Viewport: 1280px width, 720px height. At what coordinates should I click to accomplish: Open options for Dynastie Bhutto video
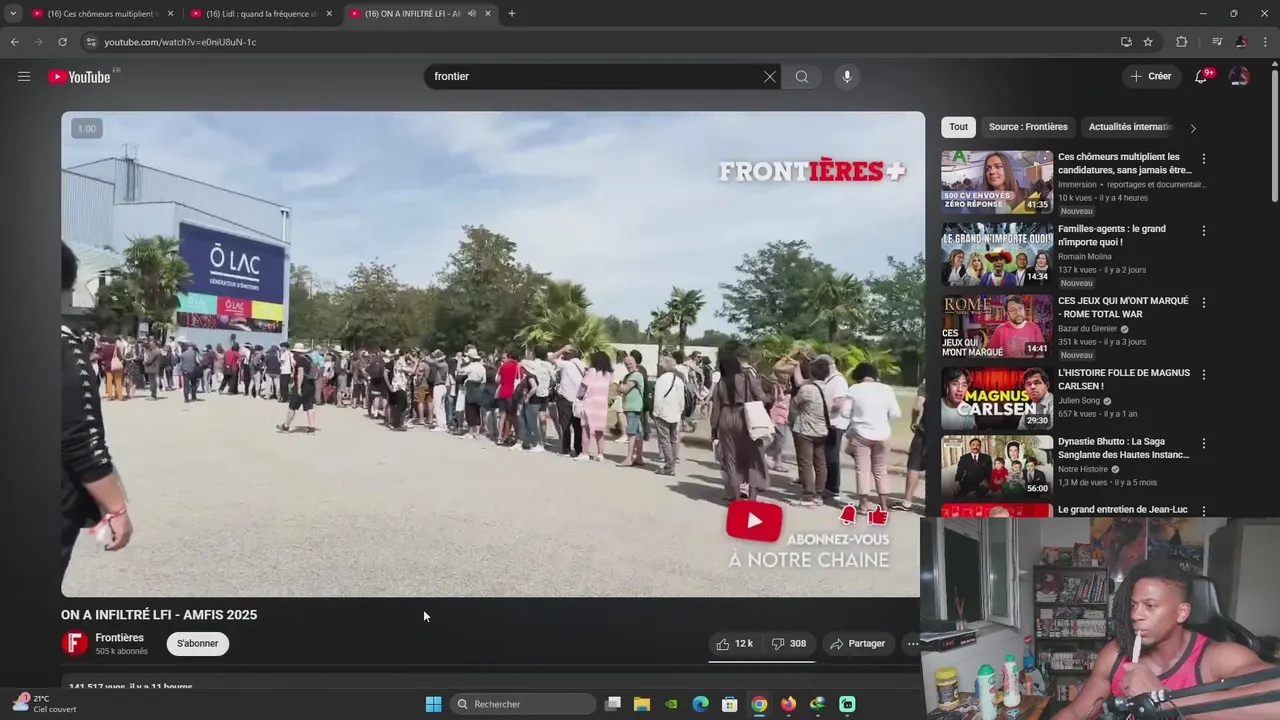[1204, 443]
